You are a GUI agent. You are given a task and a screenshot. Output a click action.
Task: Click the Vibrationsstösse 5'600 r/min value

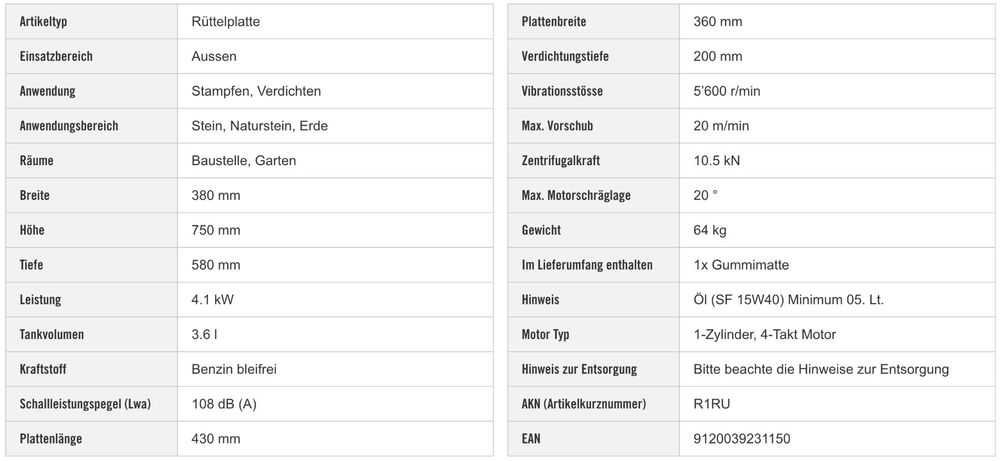click(727, 91)
